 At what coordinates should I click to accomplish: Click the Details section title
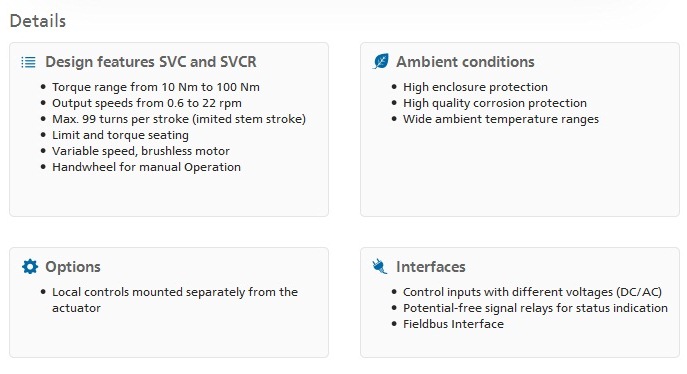pos(38,21)
